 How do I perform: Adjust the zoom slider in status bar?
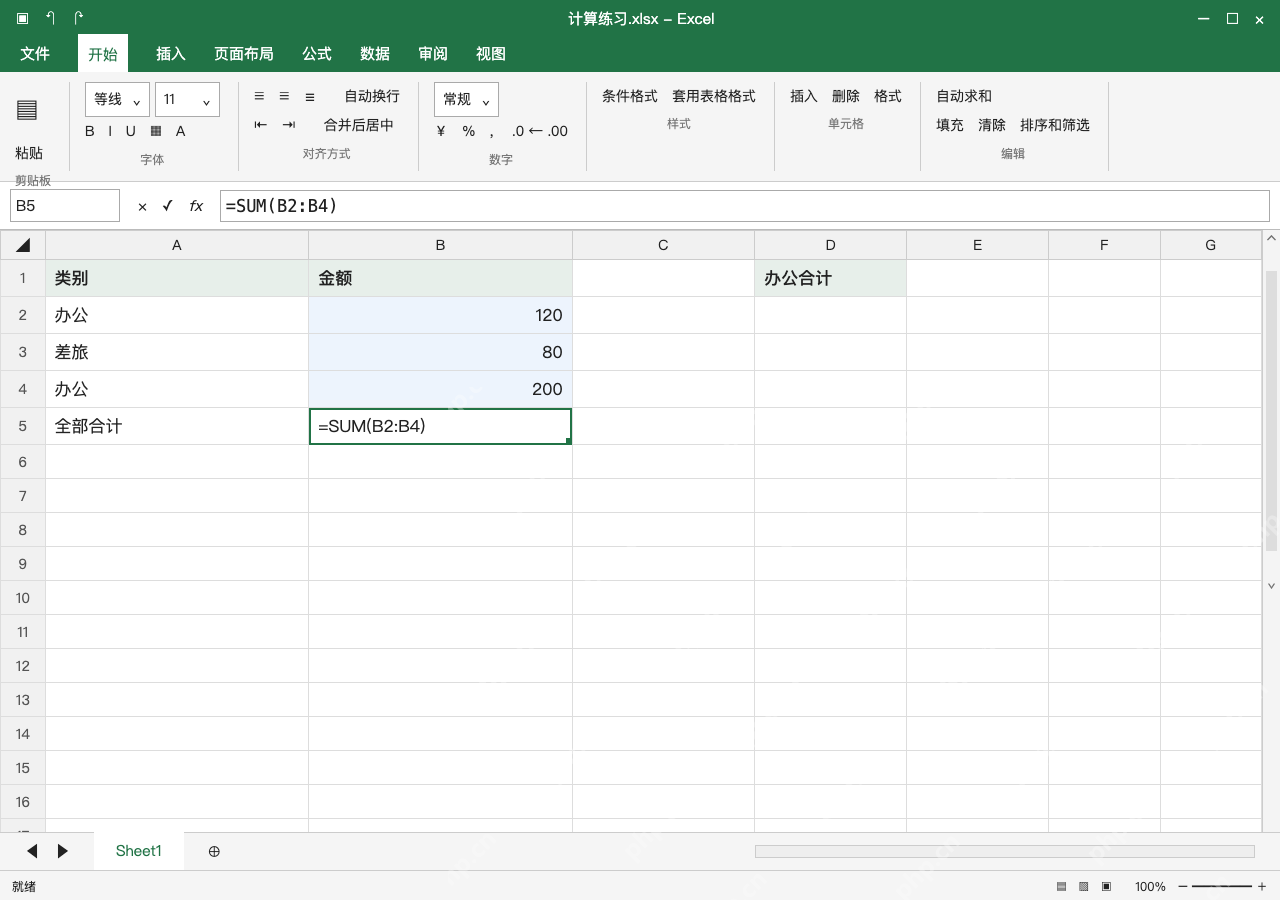tap(1222, 886)
